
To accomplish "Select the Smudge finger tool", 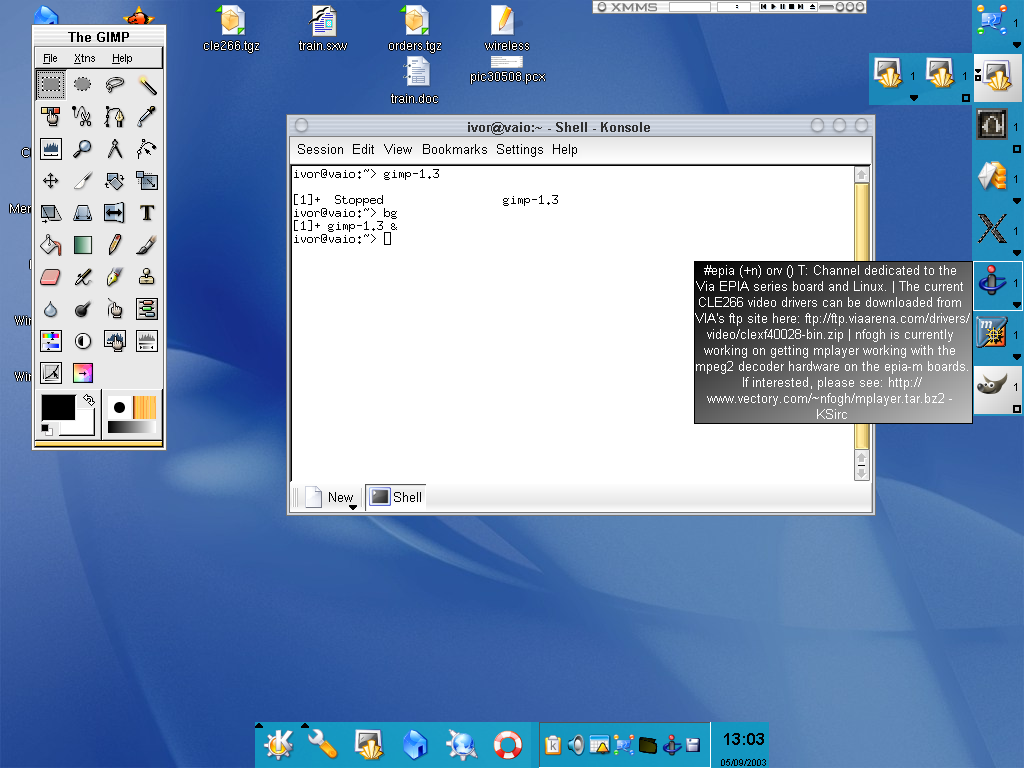I will coord(114,308).
